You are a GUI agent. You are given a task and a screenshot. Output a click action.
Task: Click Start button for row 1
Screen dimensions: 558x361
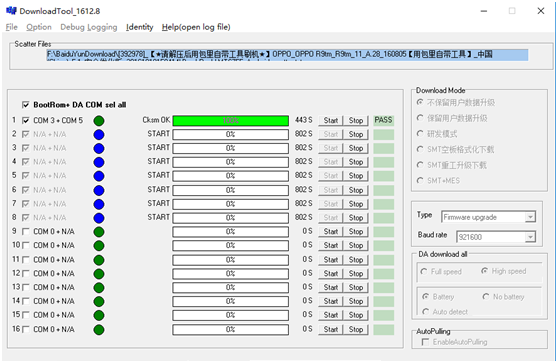331,120
